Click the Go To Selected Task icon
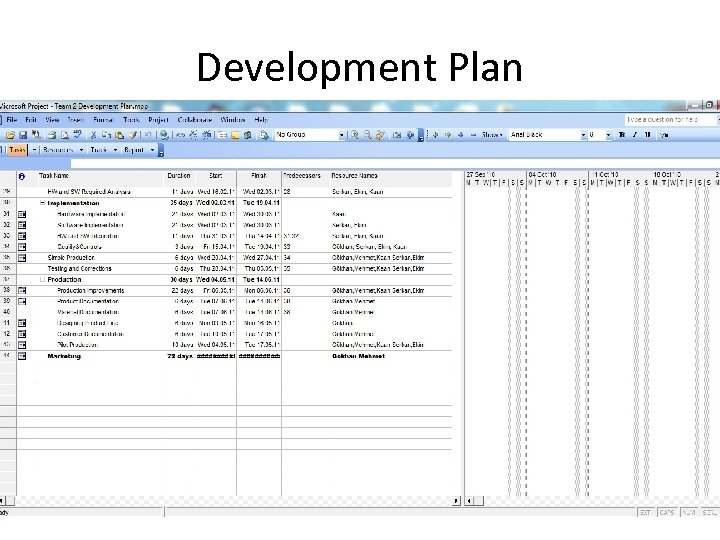 point(381,135)
